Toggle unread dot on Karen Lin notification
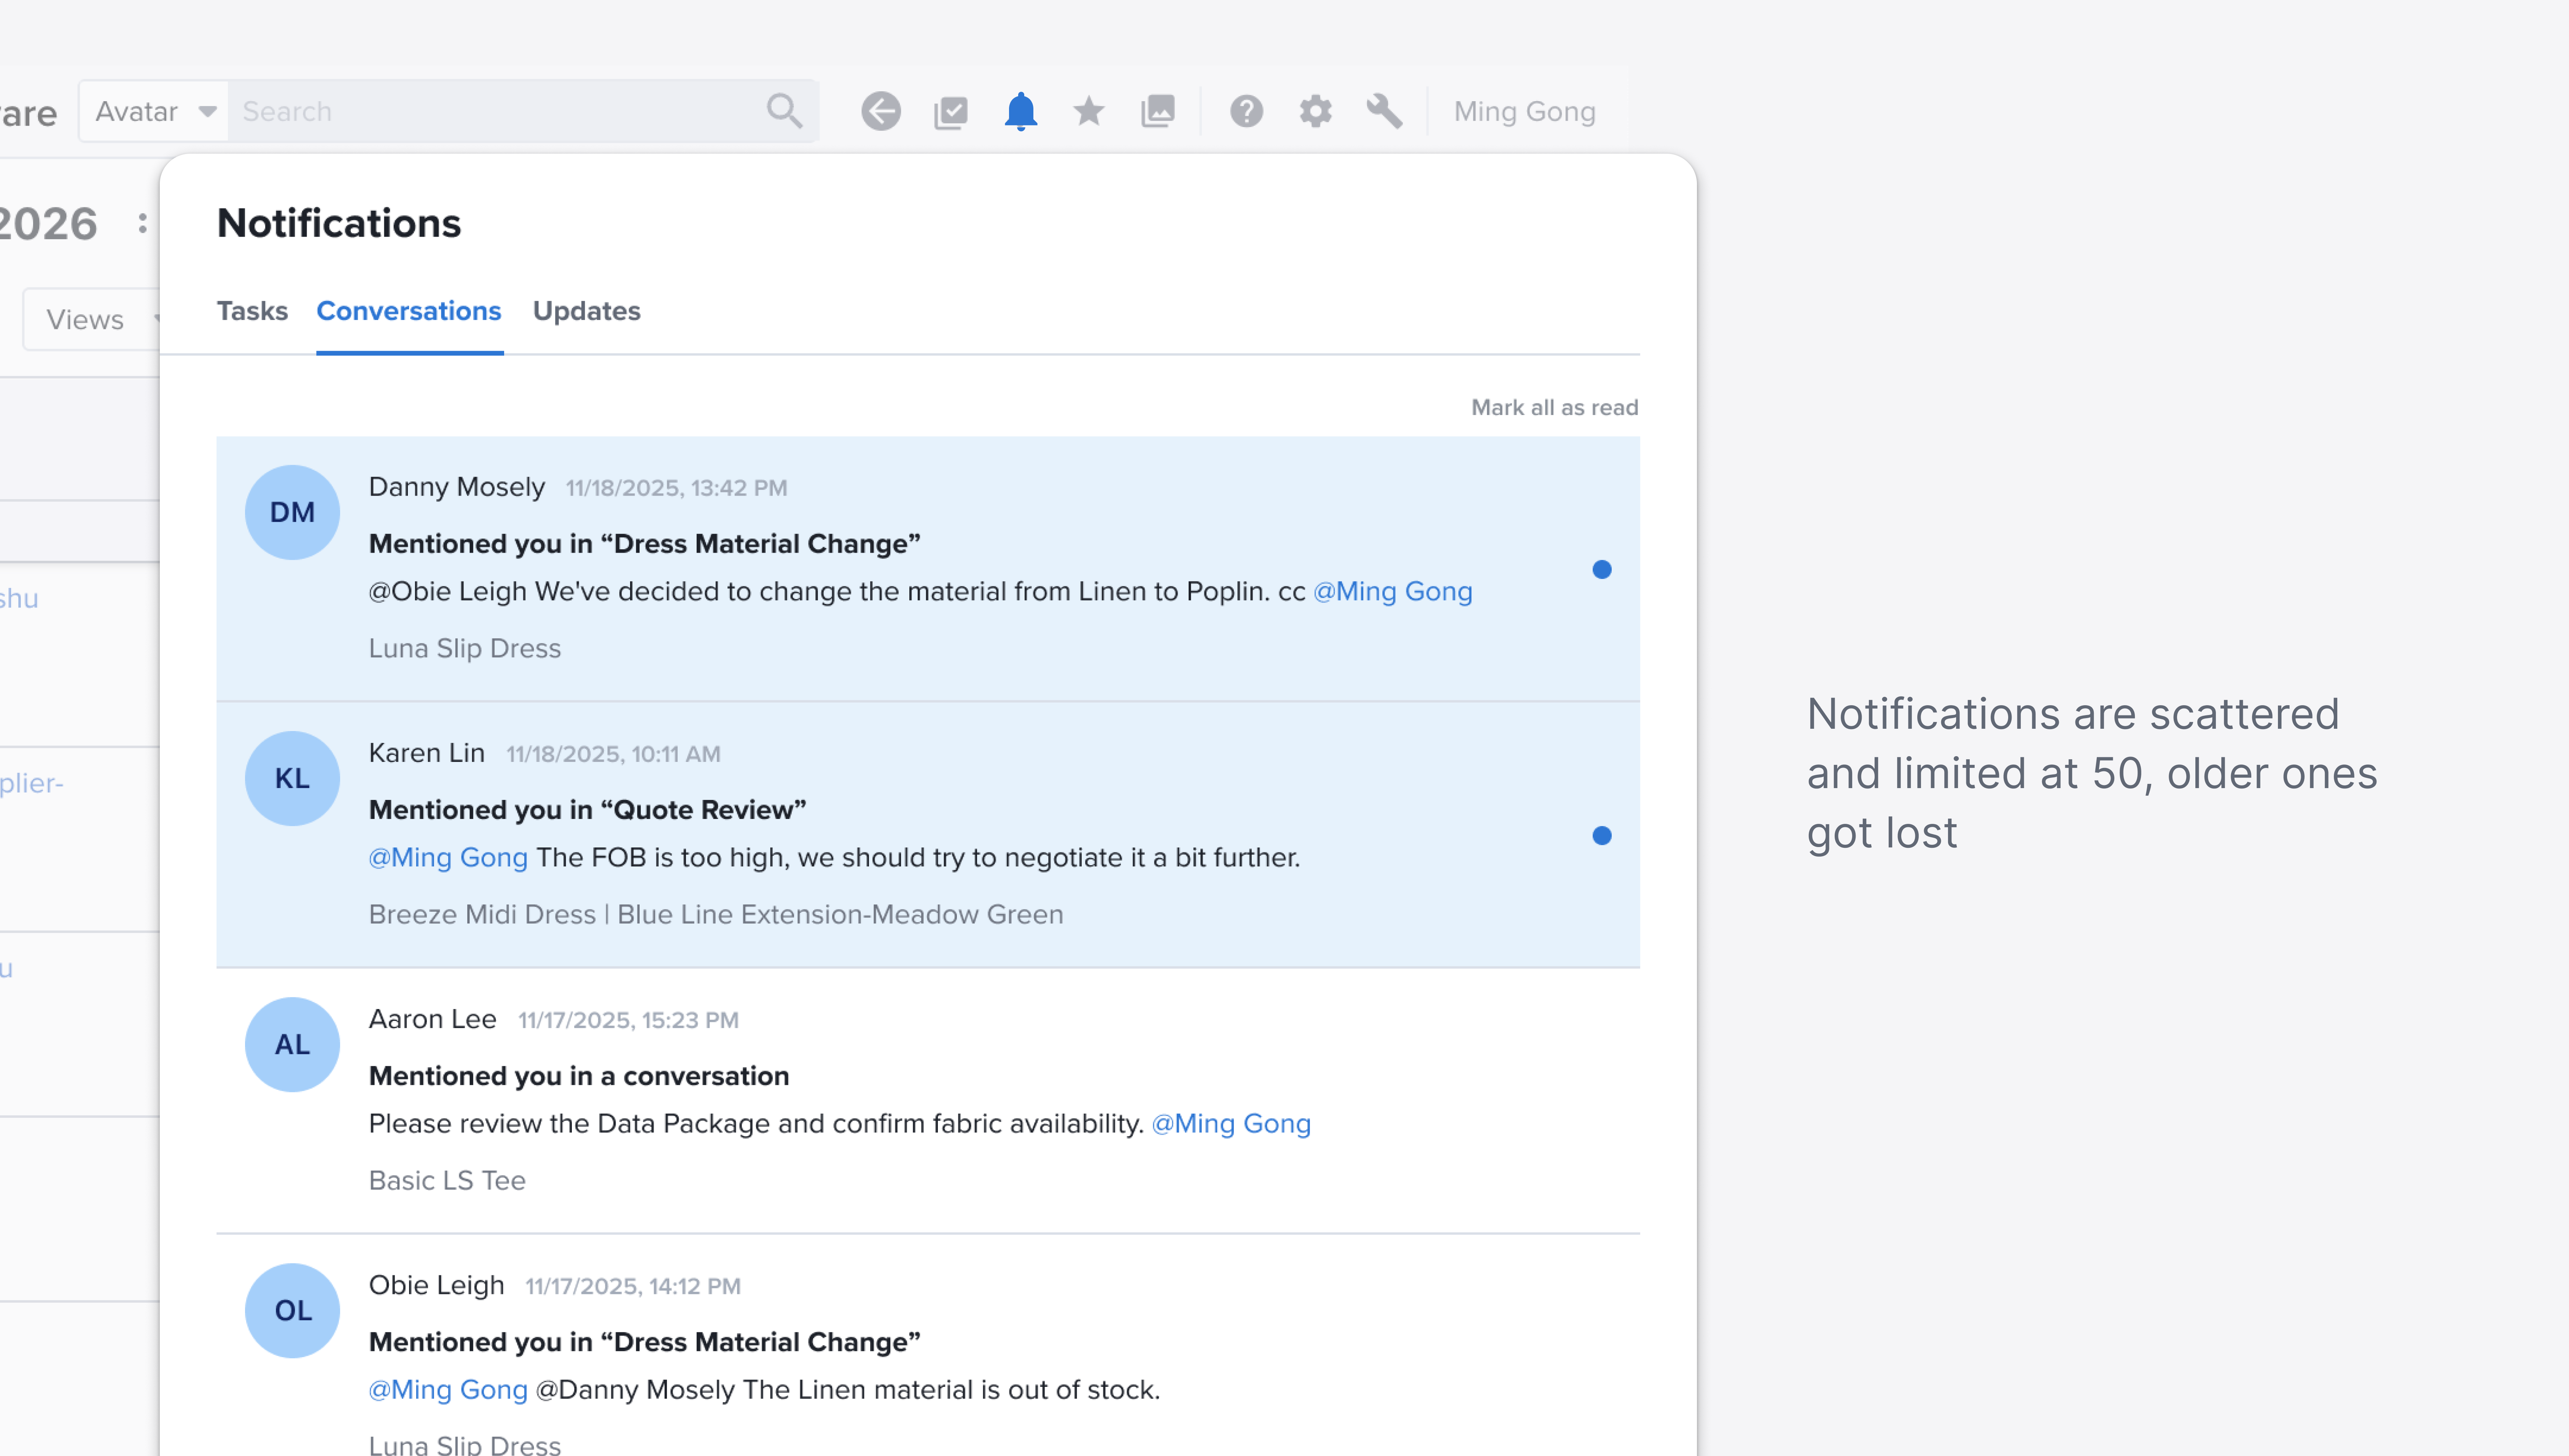 tap(1601, 835)
